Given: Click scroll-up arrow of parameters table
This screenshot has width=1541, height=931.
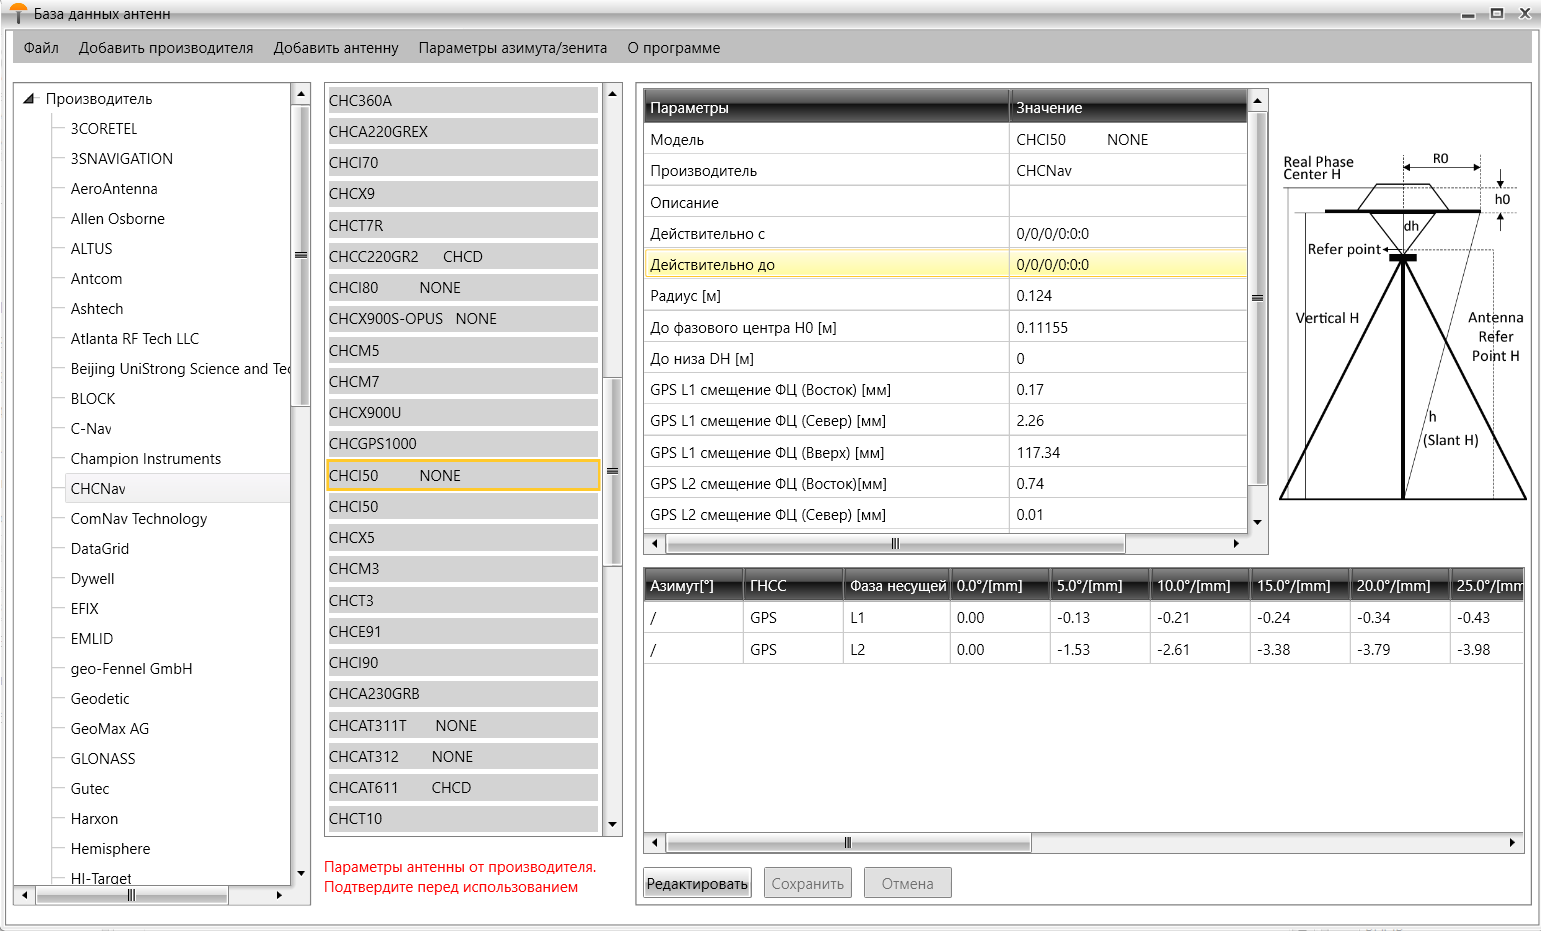Looking at the screenshot, I should (1258, 100).
